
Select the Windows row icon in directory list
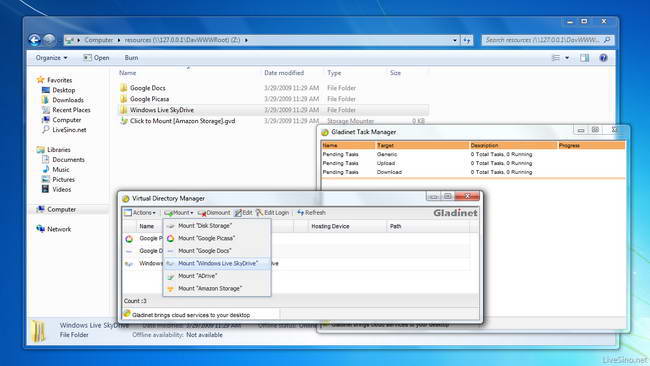point(129,264)
